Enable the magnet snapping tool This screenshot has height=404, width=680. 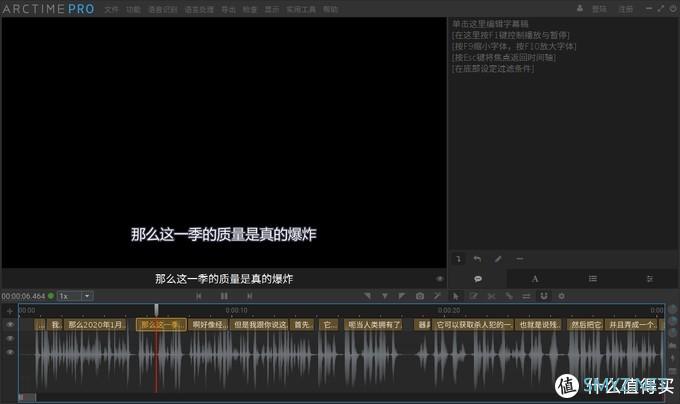pyautogui.click(x=544, y=296)
